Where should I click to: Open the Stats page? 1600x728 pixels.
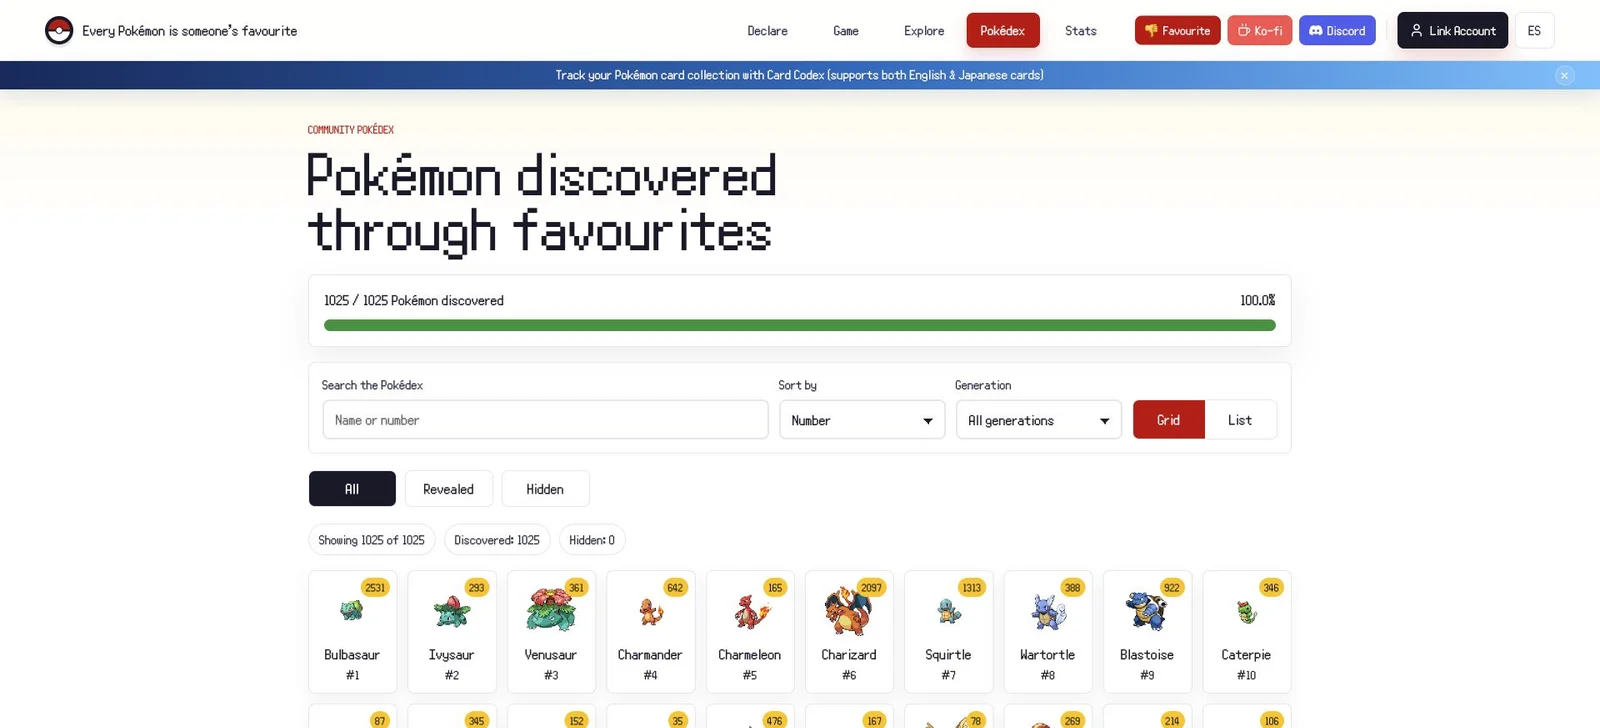(1081, 31)
